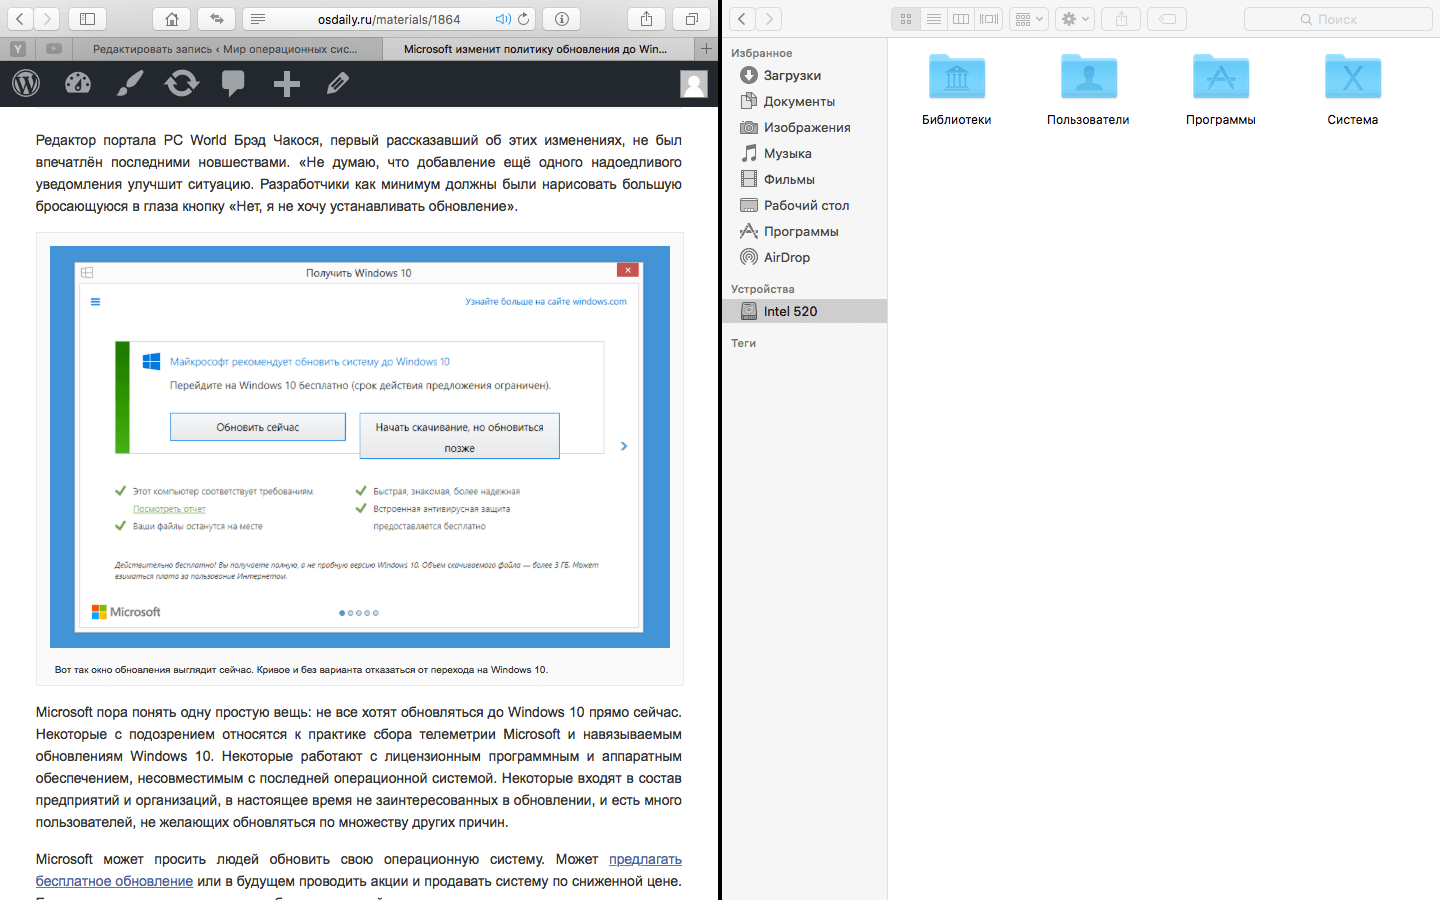Open the Finder gear action menu

[x=1075, y=19]
